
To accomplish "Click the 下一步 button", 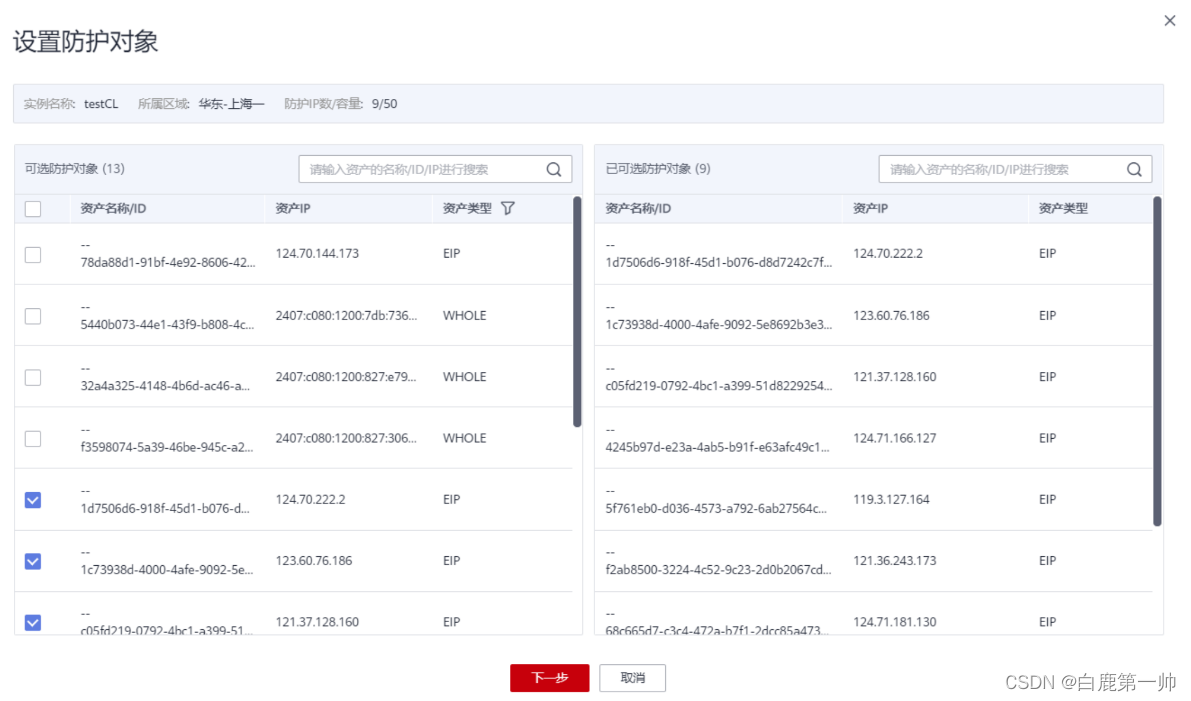I will [x=549, y=677].
